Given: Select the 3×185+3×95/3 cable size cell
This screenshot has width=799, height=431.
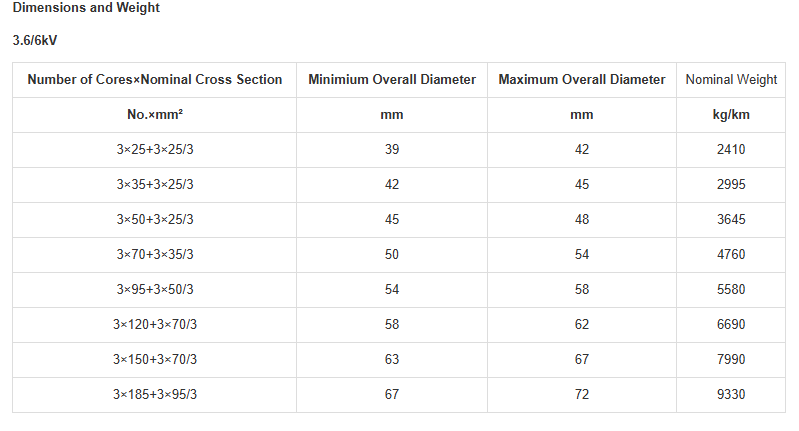Looking at the screenshot, I should 154,394.
